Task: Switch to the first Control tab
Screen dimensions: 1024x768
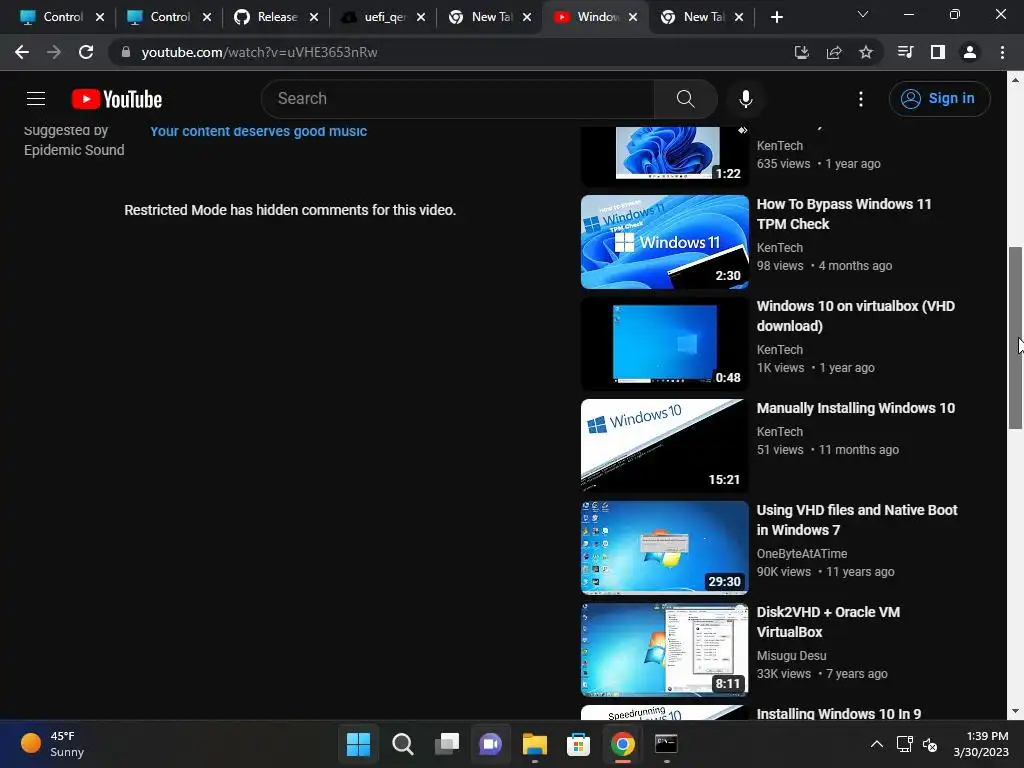Action: pyautogui.click(x=52, y=17)
